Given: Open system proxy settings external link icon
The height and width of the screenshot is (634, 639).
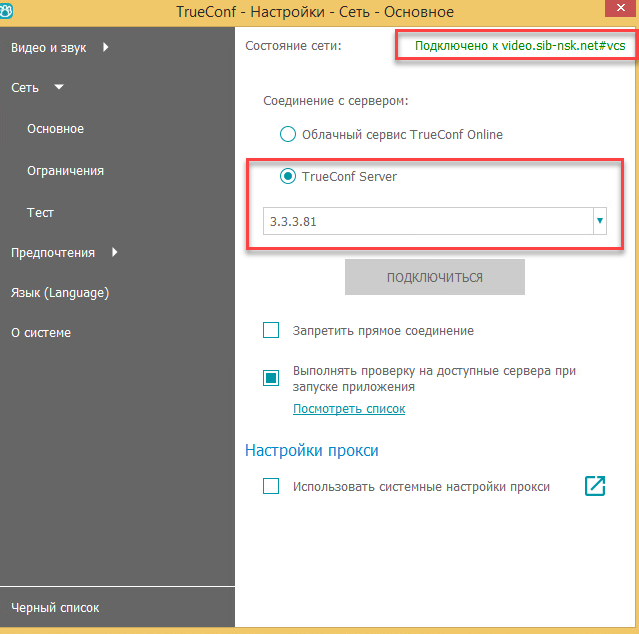Looking at the screenshot, I should click(595, 486).
